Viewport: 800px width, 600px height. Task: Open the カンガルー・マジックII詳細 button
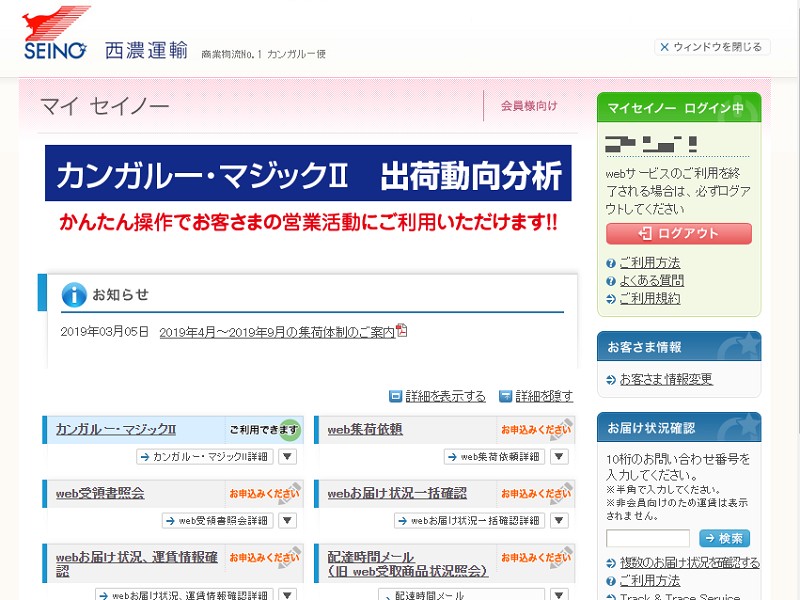(x=205, y=457)
